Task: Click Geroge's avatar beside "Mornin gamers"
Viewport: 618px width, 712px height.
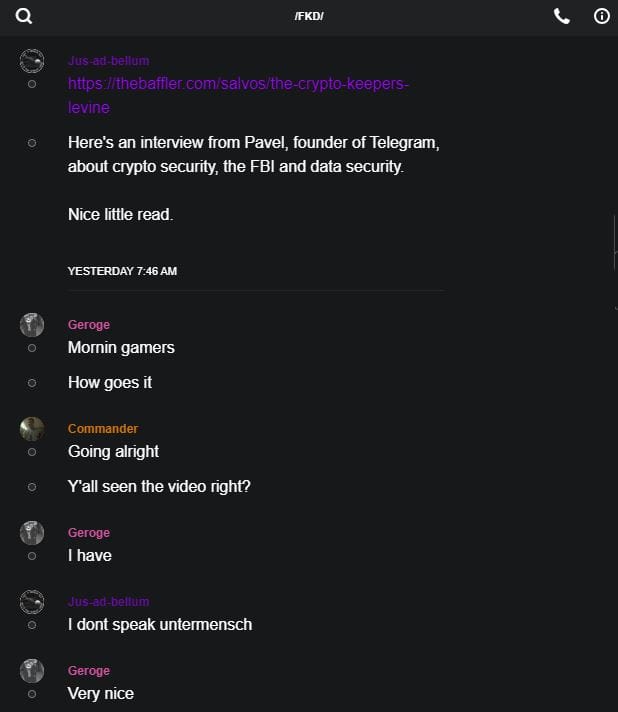Action: tap(32, 324)
